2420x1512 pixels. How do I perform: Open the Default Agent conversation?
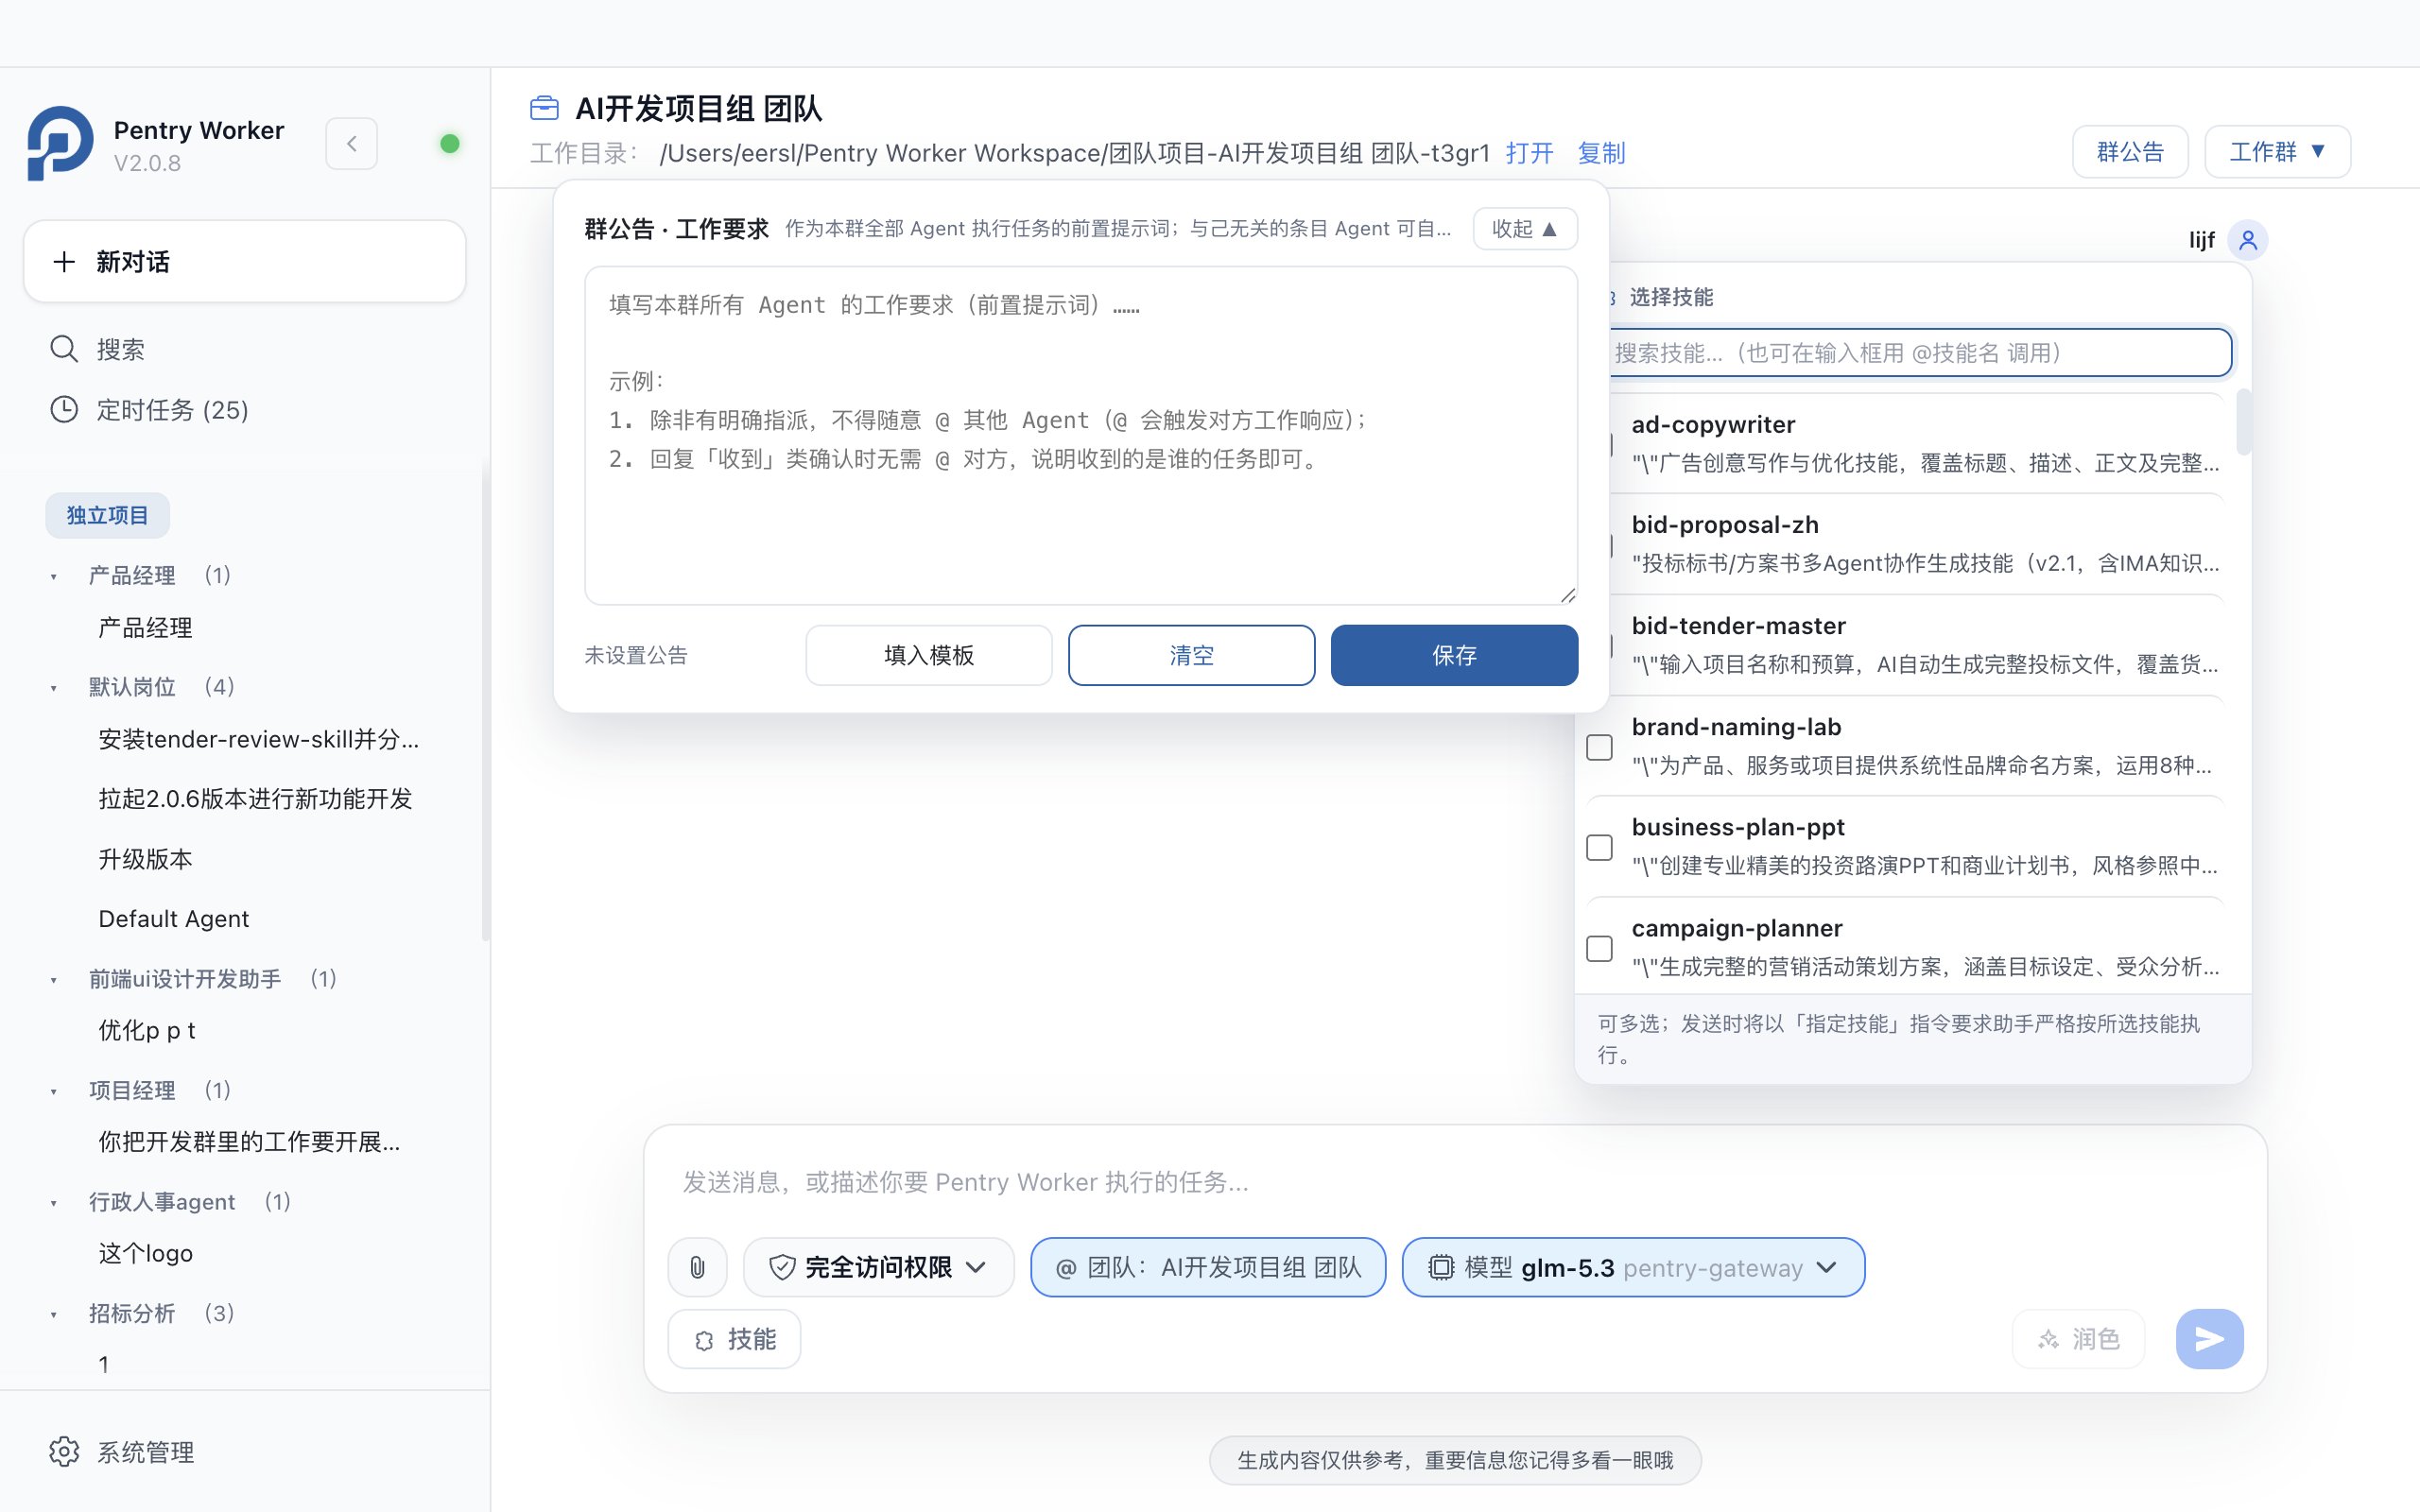tap(173, 919)
